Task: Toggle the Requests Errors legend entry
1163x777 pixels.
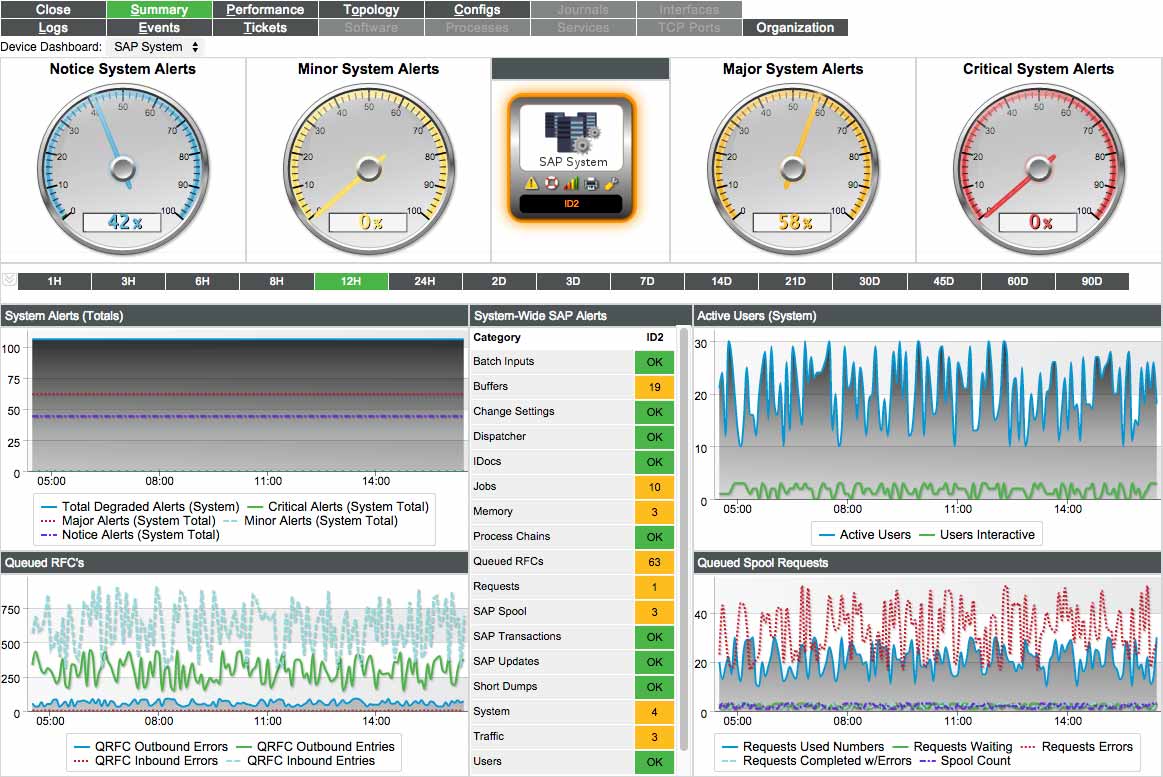Action: point(1077,747)
